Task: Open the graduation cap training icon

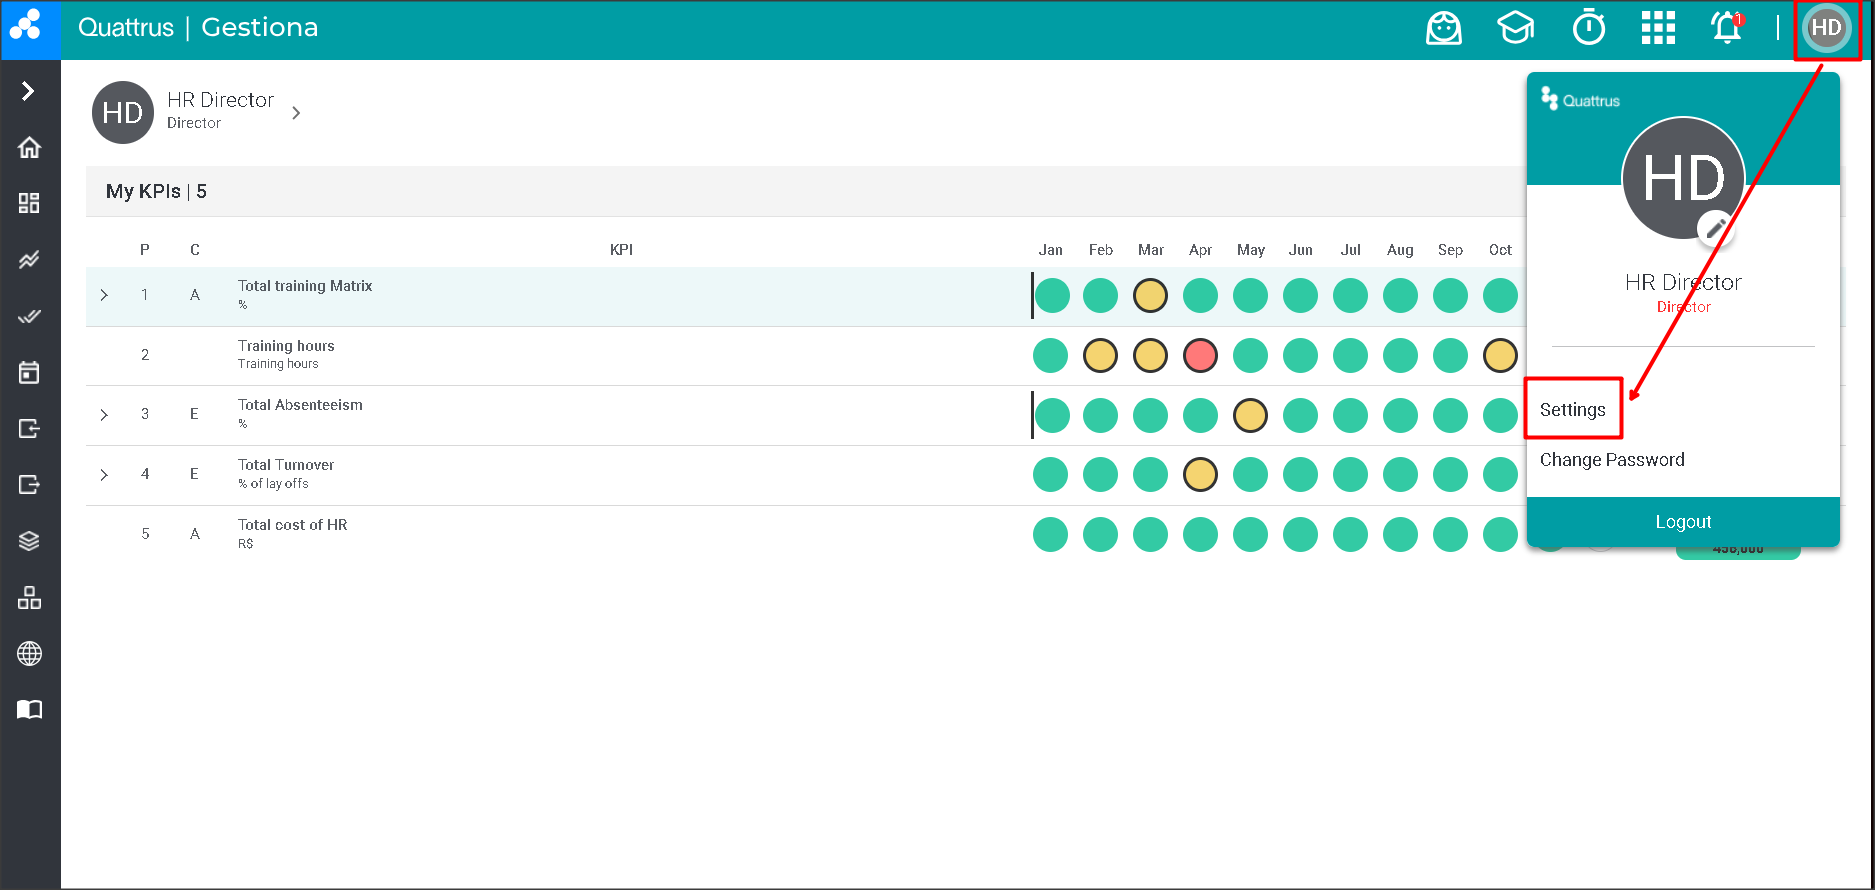Action: [1515, 28]
